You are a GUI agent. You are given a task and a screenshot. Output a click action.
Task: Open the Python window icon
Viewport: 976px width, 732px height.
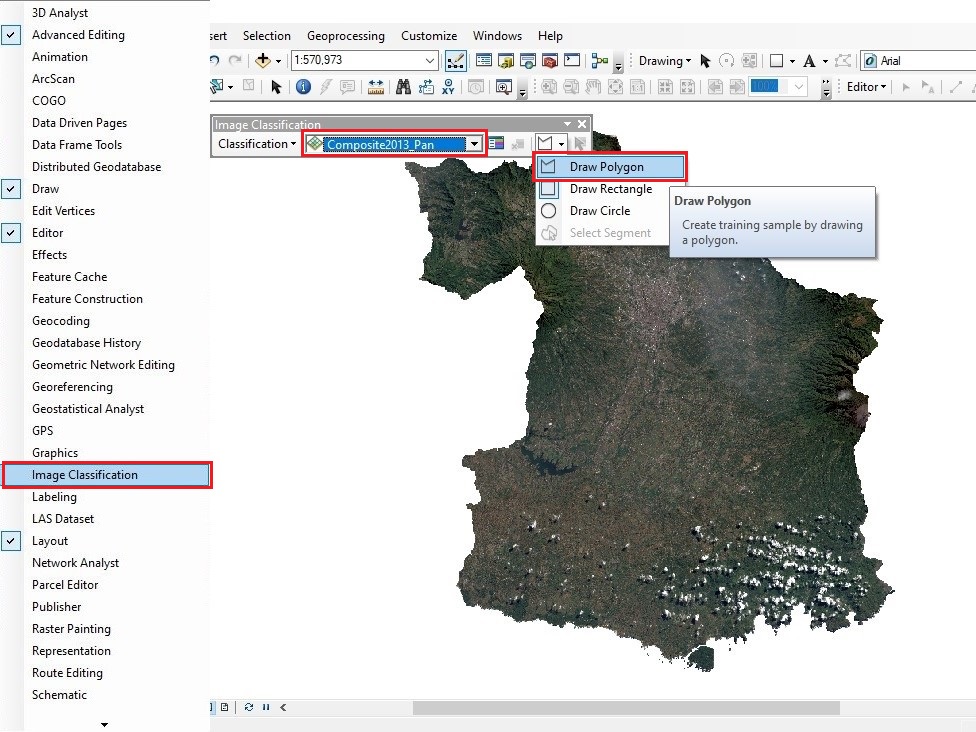pos(572,60)
